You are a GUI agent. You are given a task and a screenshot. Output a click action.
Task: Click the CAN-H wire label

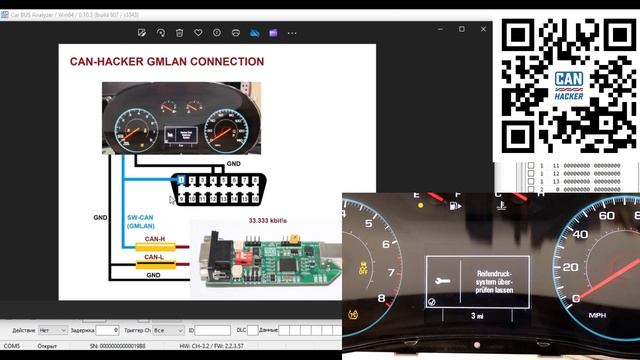tap(155, 239)
